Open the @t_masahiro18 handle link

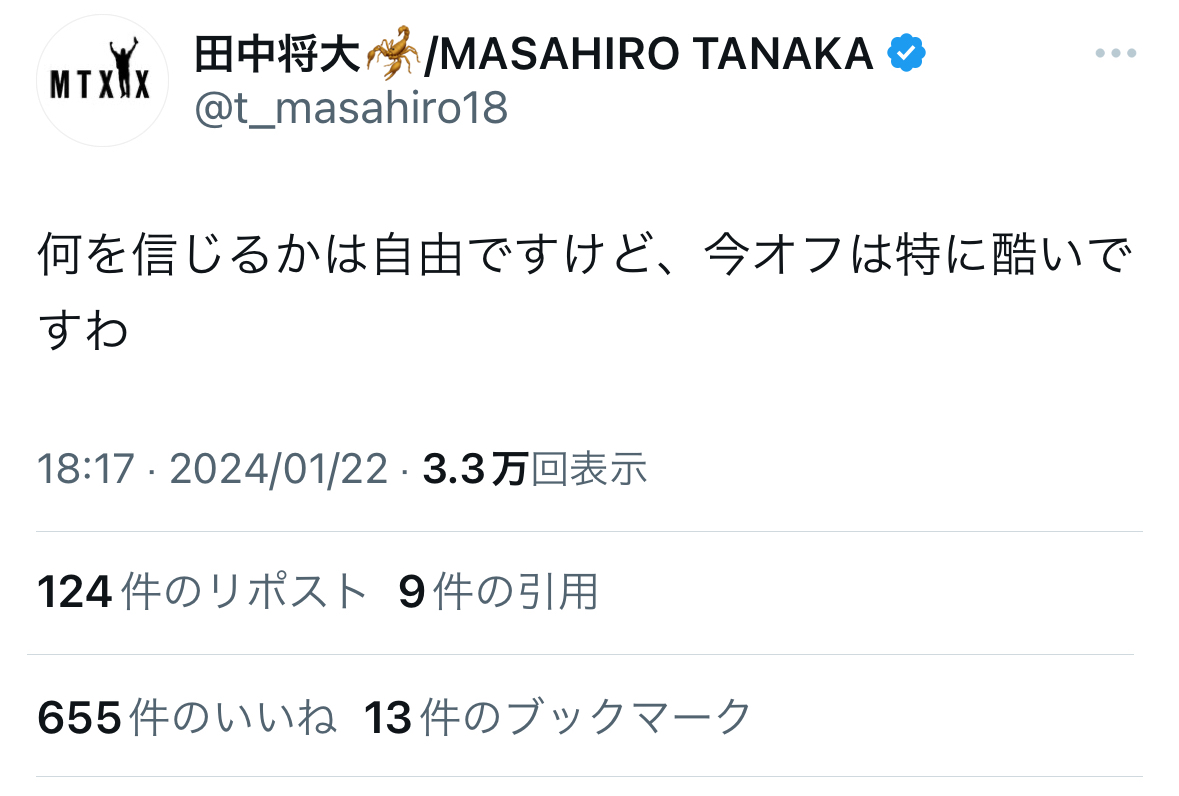351,107
